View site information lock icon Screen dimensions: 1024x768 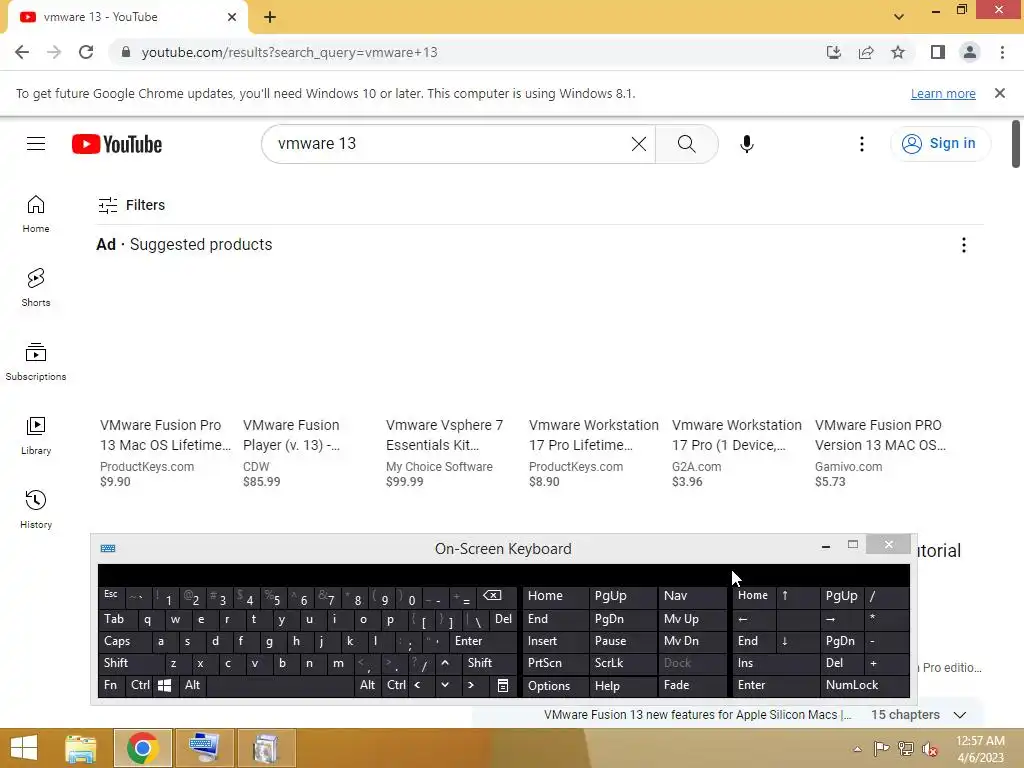click(126, 52)
